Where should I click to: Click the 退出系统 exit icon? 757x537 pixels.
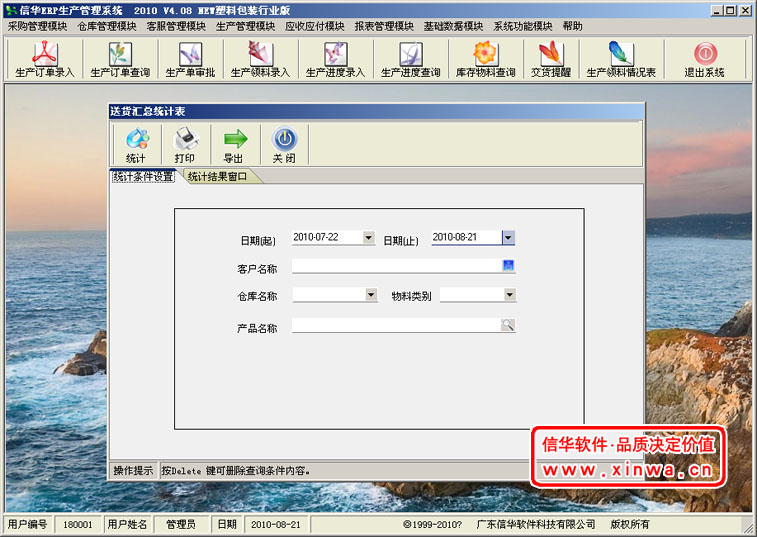pos(704,59)
